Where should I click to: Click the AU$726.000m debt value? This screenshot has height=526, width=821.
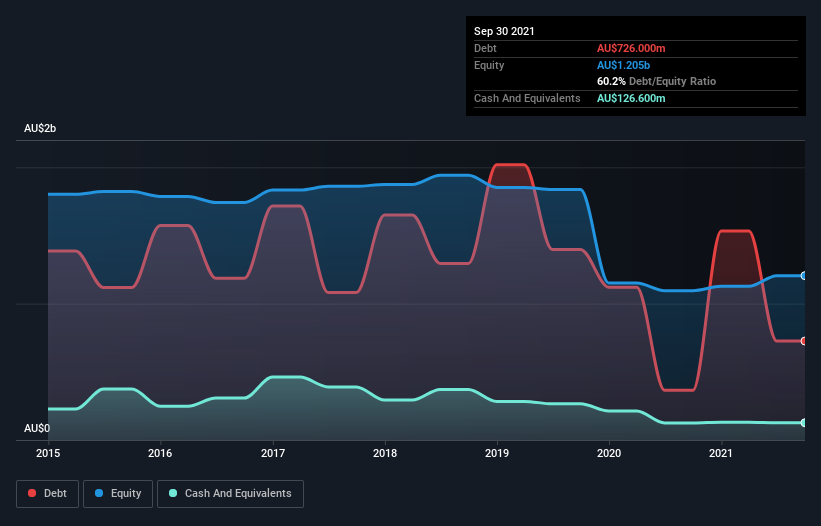tap(631, 48)
